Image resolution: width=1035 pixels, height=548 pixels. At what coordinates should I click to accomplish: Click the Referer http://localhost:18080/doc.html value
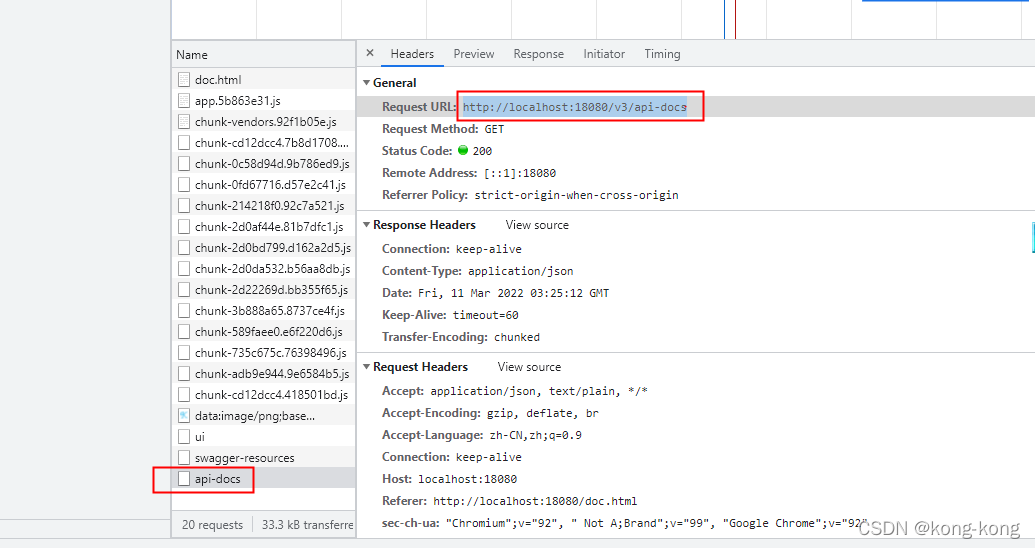click(x=535, y=501)
